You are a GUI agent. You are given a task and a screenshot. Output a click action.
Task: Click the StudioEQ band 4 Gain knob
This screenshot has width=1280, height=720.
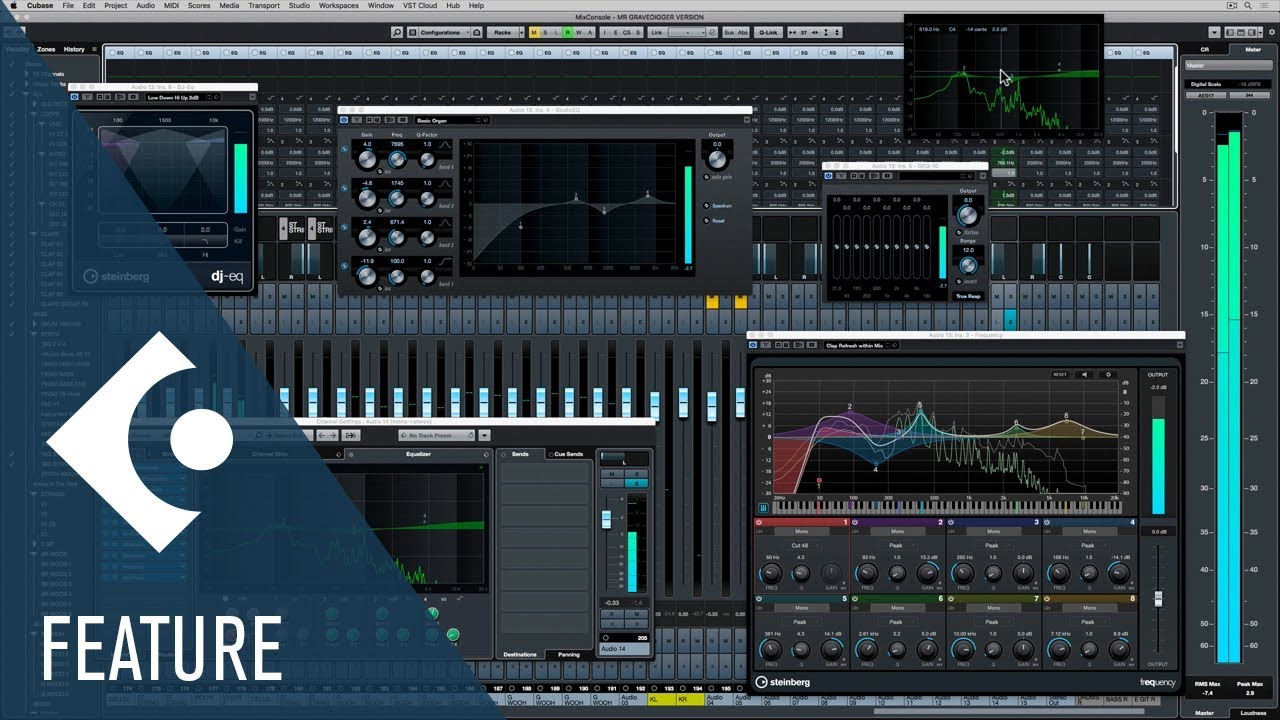coord(367,159)
